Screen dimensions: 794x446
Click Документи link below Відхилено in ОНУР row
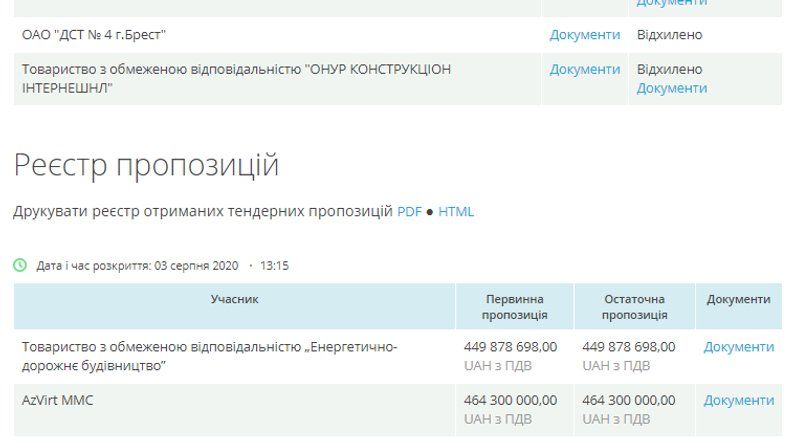[671, 88]
